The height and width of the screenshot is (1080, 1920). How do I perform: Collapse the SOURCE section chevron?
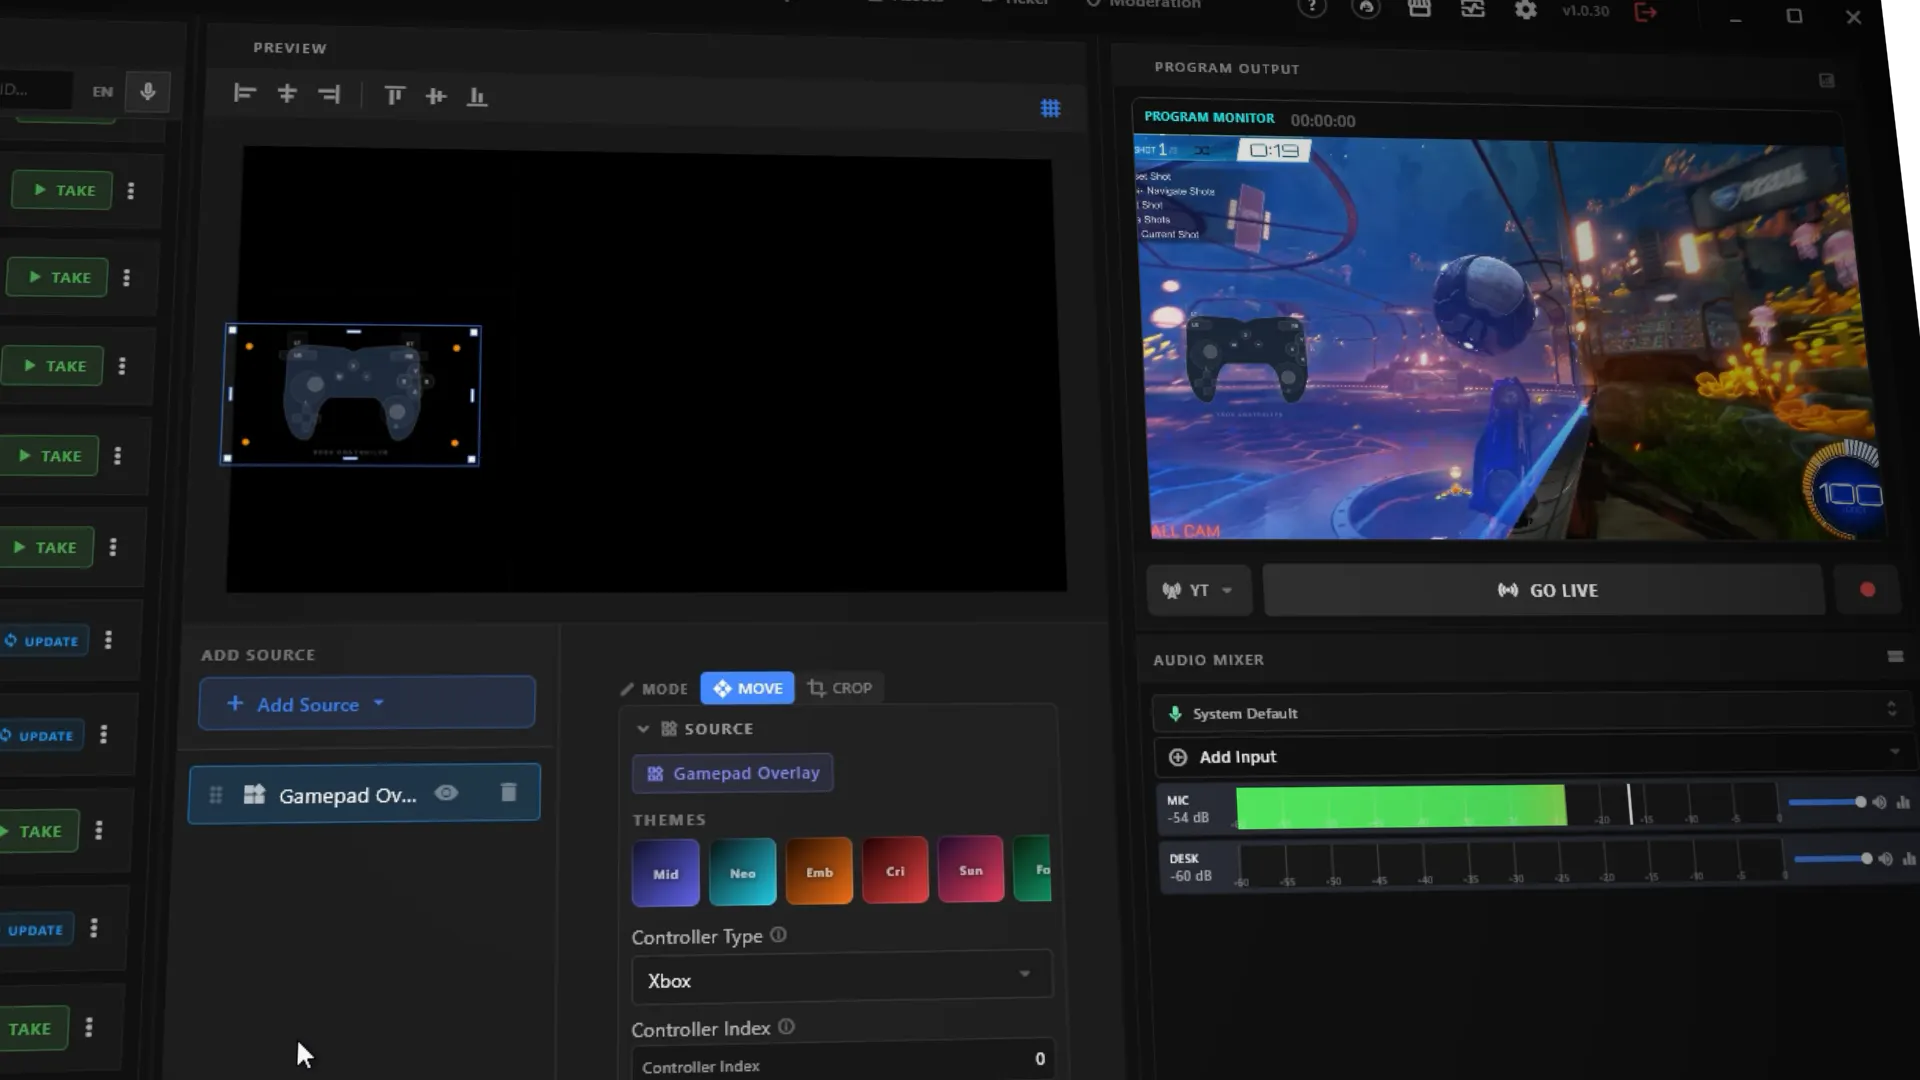(643, 729)
